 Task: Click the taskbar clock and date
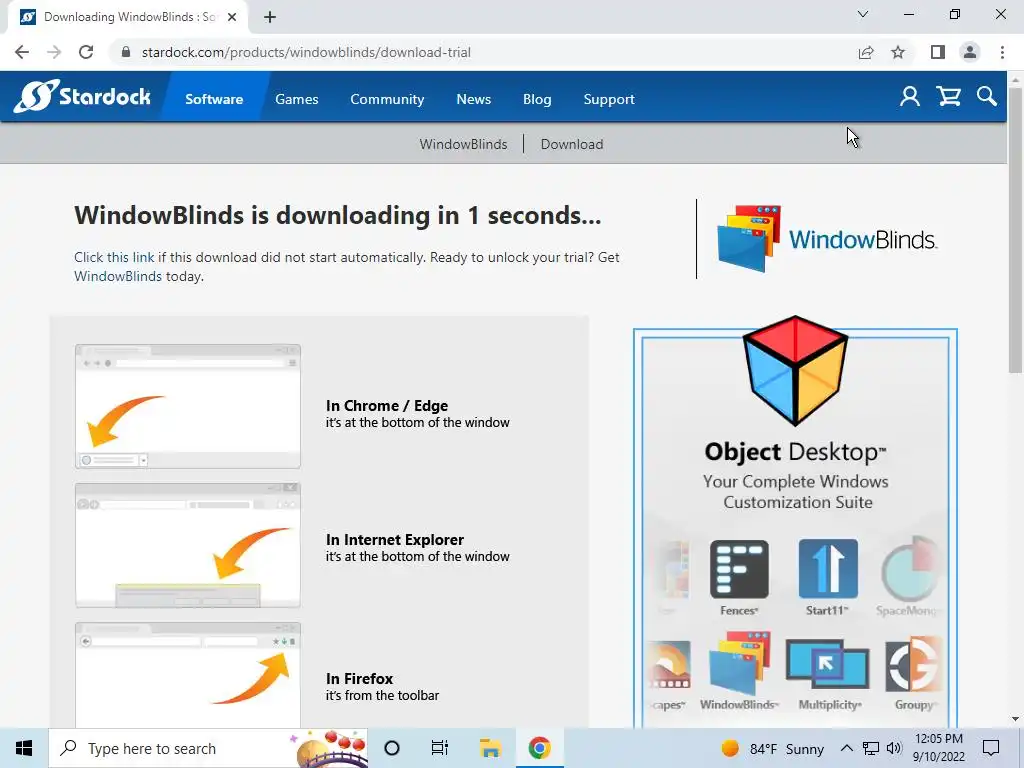(x=938, y=748)
